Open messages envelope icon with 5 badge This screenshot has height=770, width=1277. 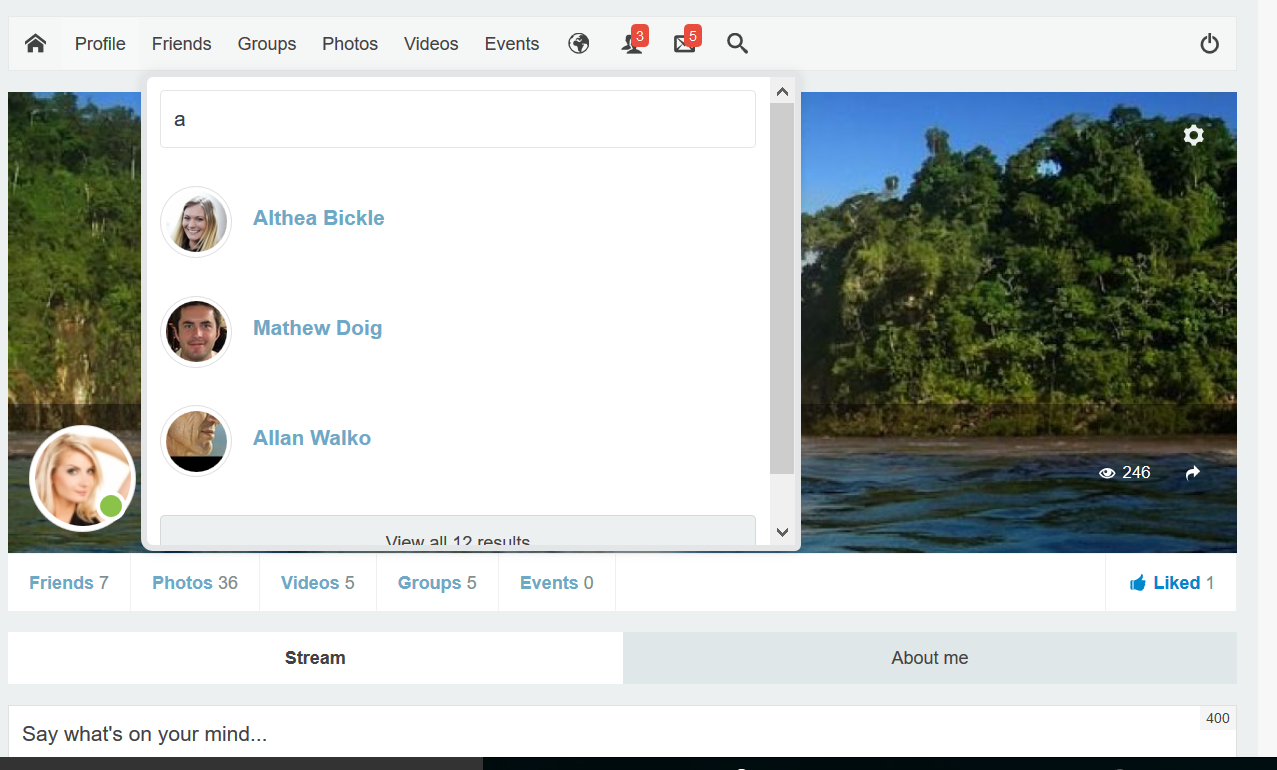point(685,44)
